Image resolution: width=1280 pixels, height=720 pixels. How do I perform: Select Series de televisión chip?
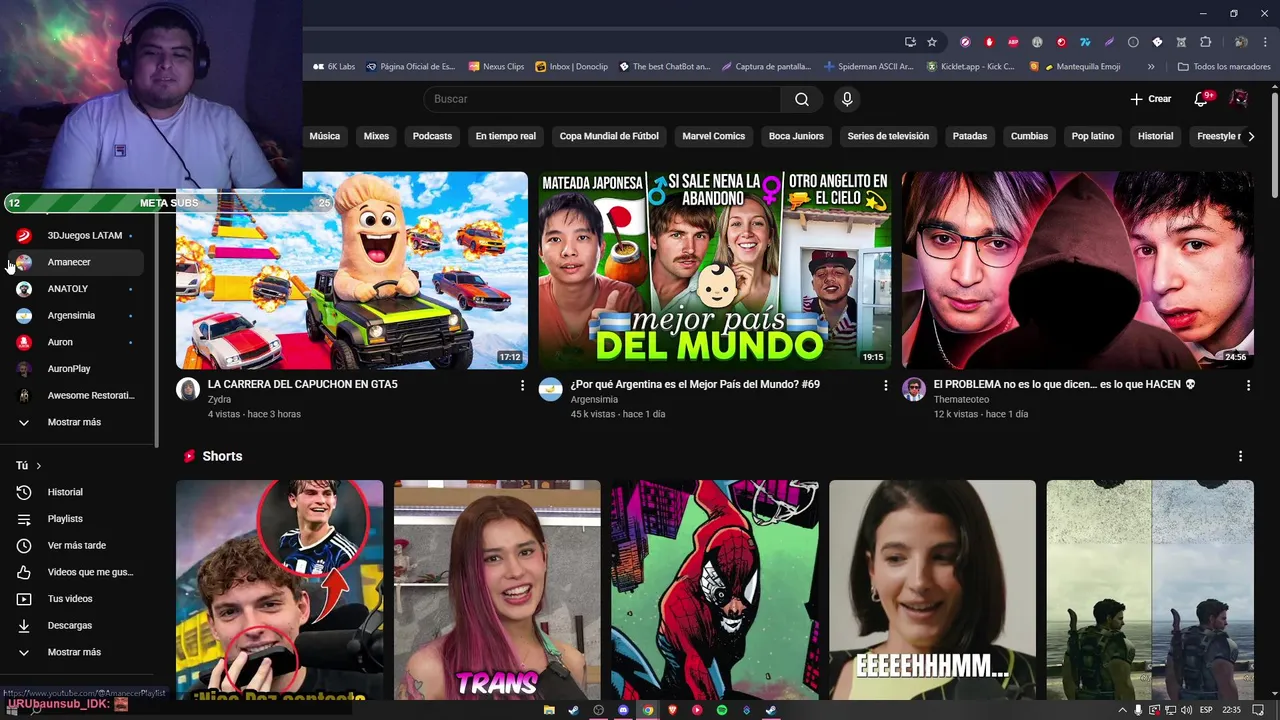888,136
